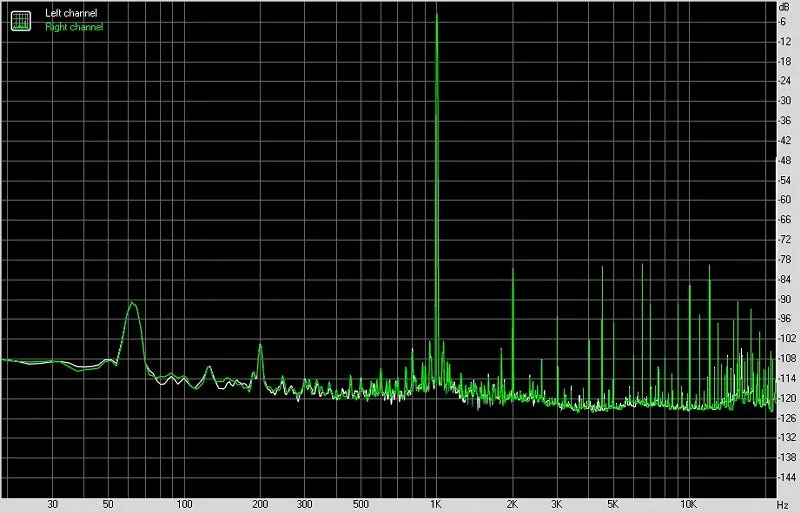
Task: Click the Hz unit label
Action: coord(783,505)
